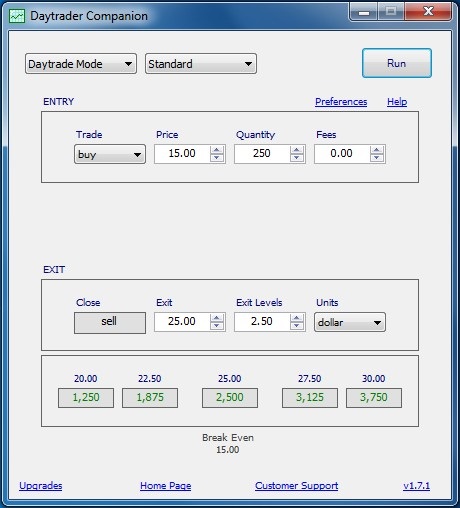This screenshot has width=460, height=508.
Task: Decrease Exit price with the down arrow
Action: coord(217,326)
